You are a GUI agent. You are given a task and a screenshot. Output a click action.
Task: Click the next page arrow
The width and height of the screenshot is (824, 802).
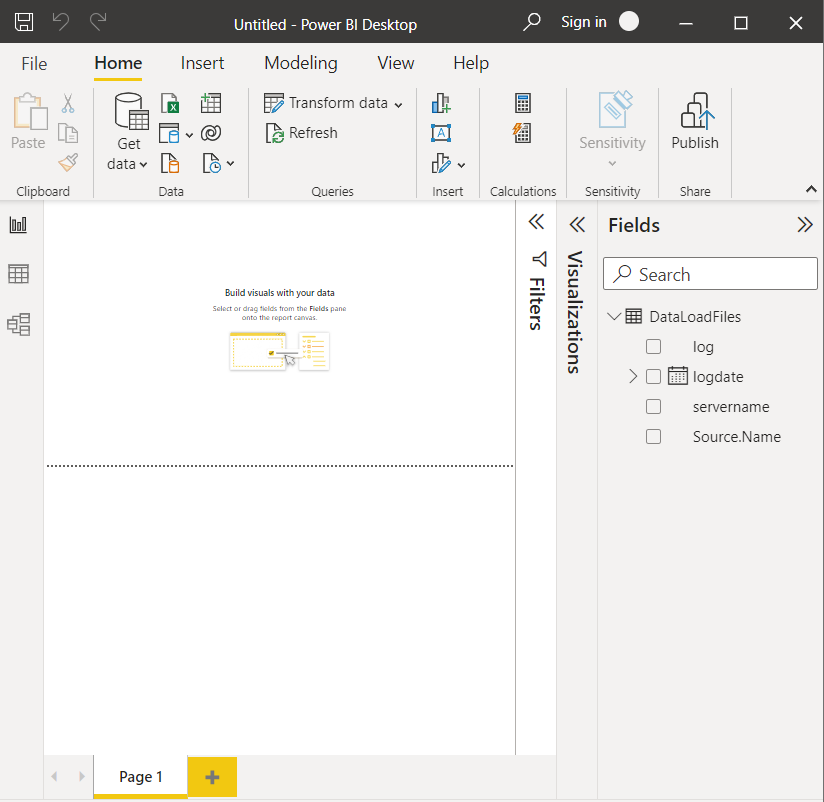click(81, 777)
